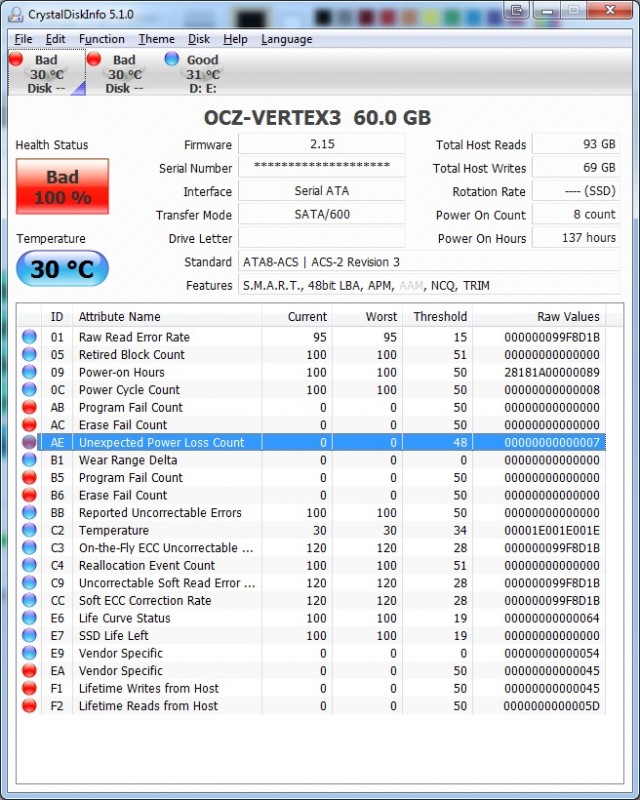Click blue status orb for Power-on Hours
The image size is (640, 800).
pos(30,372)
